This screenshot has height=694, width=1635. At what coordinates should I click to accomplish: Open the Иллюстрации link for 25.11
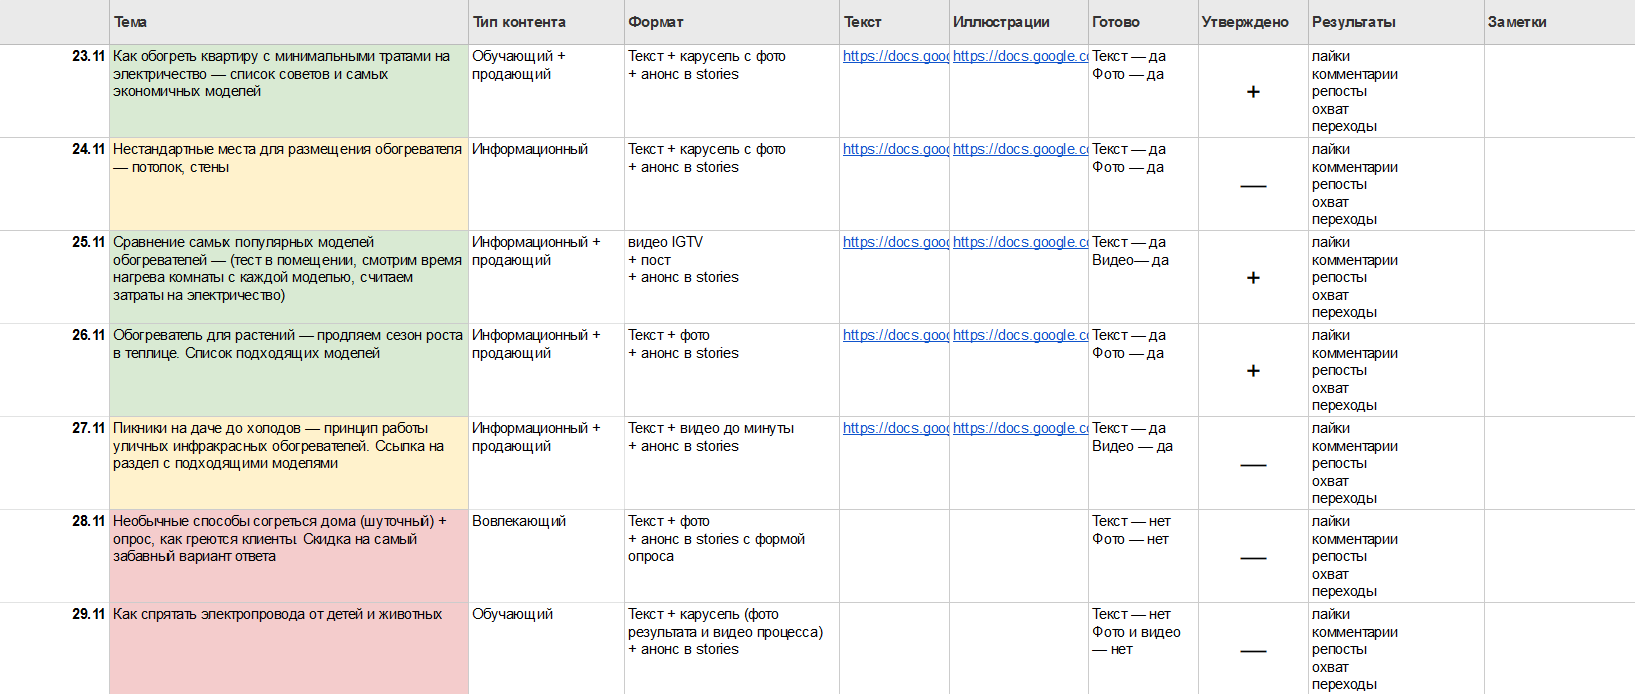coord(1019,243)
